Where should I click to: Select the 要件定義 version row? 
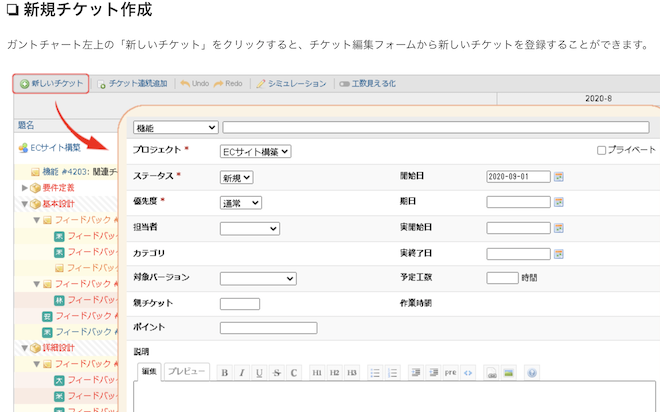pyautogui.click(x=59, y=188)
